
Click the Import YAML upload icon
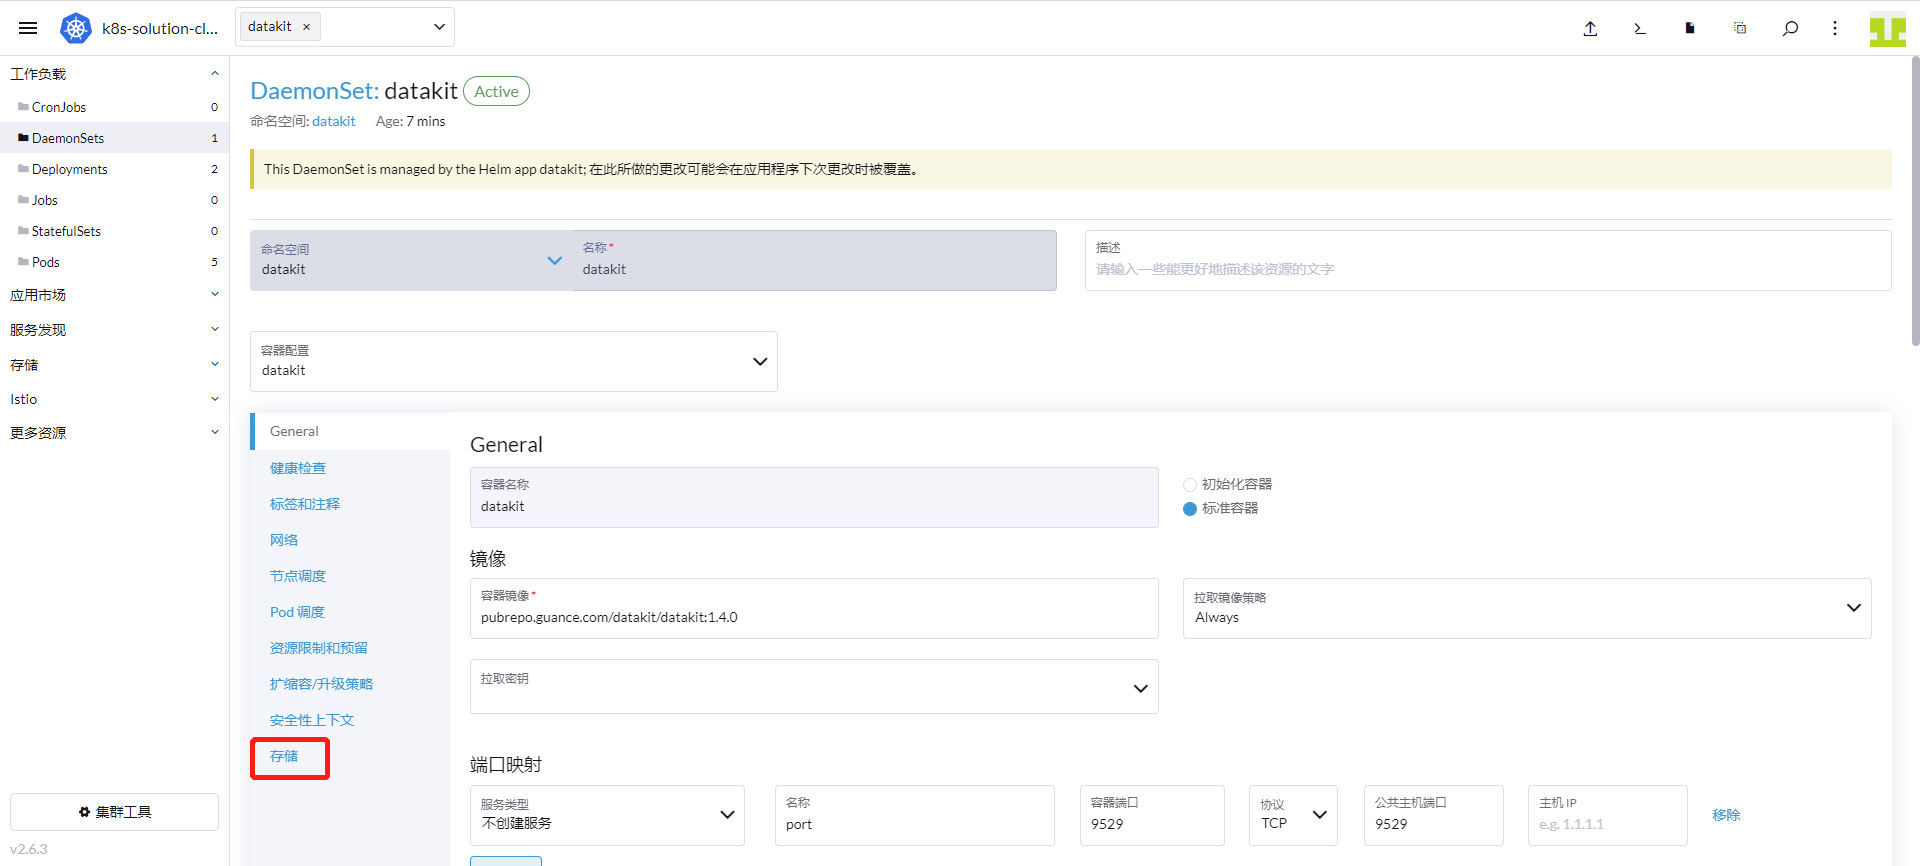(1590, 28)
